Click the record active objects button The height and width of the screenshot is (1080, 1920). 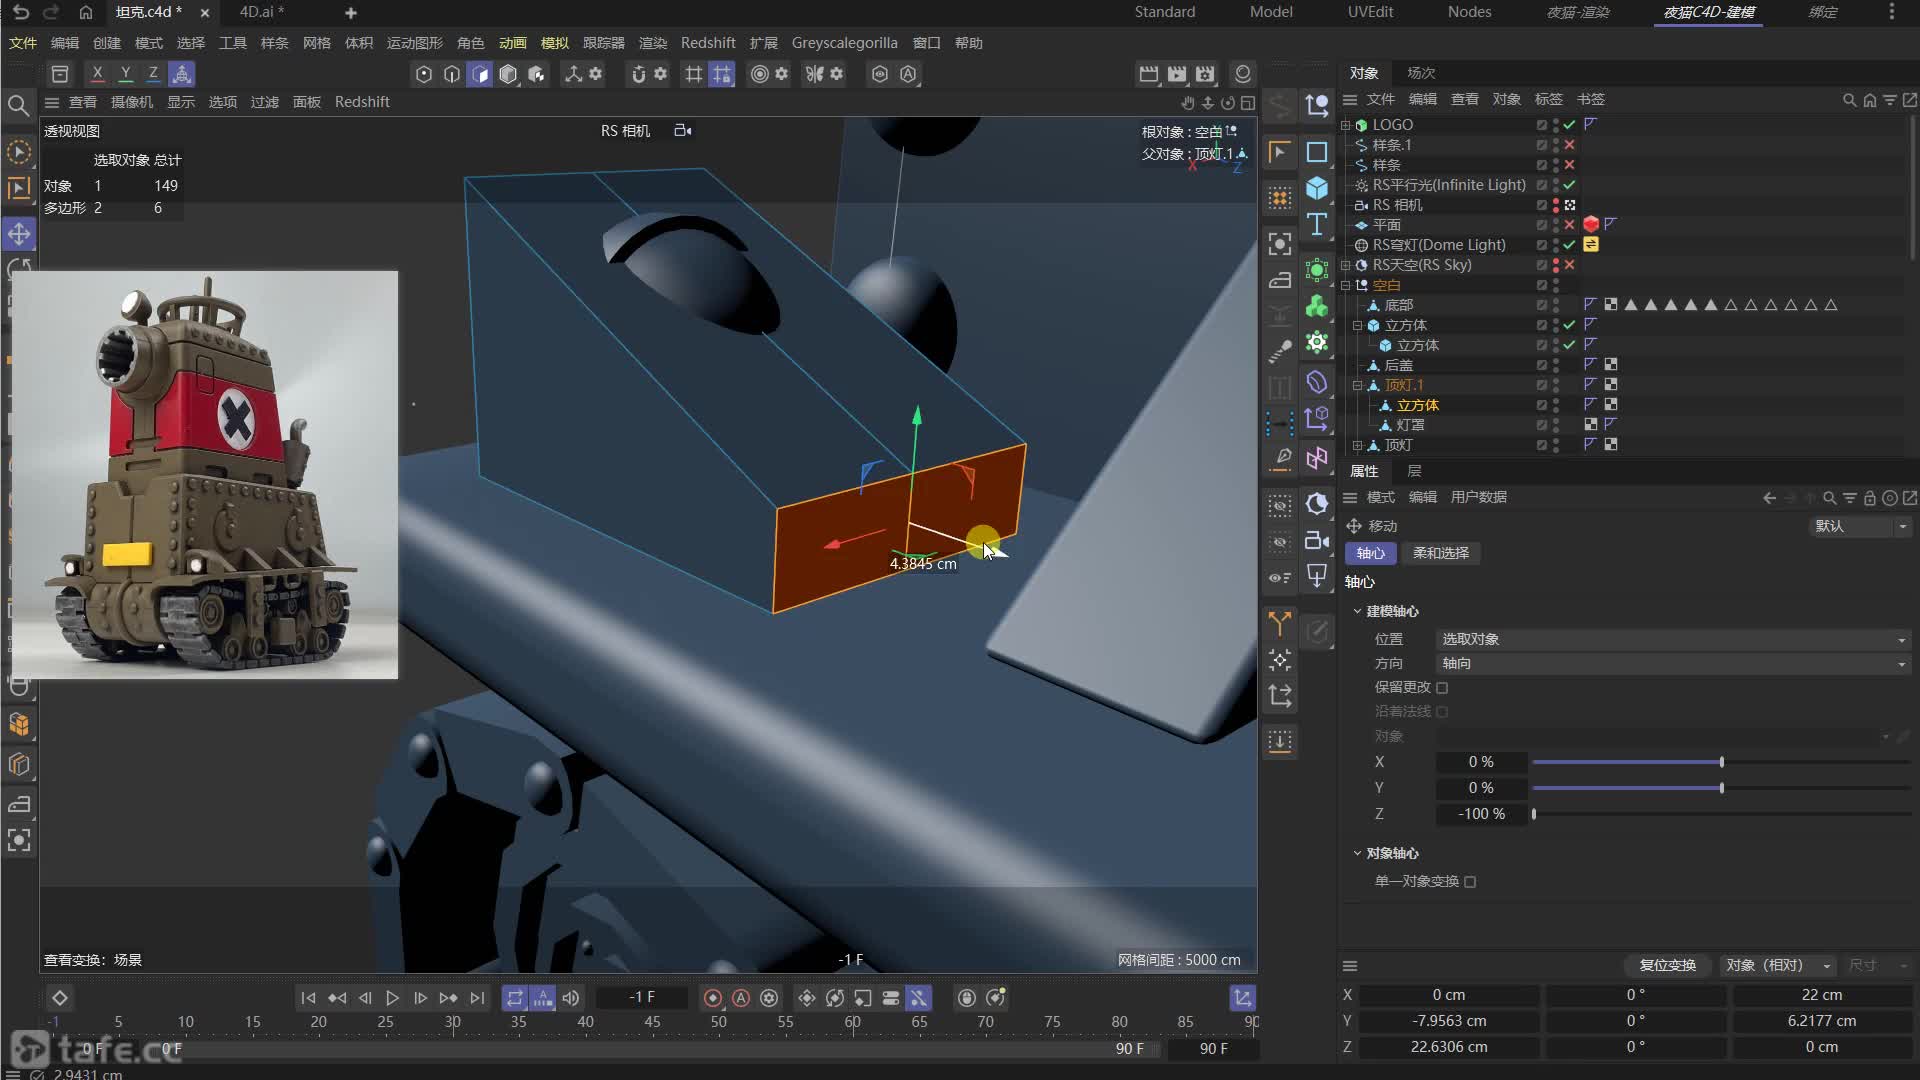[x=713, y=998]
